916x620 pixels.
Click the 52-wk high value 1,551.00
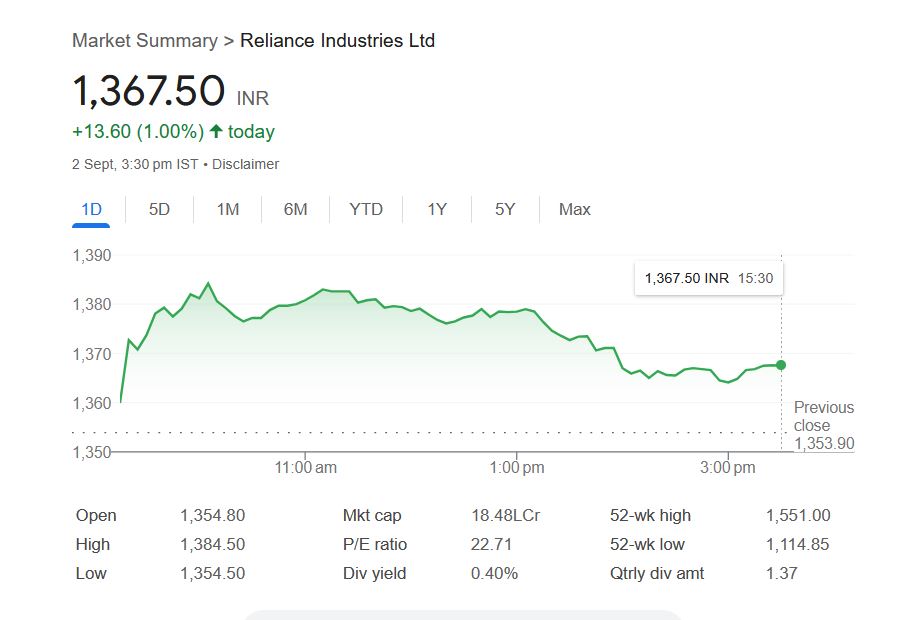point(798,516)
